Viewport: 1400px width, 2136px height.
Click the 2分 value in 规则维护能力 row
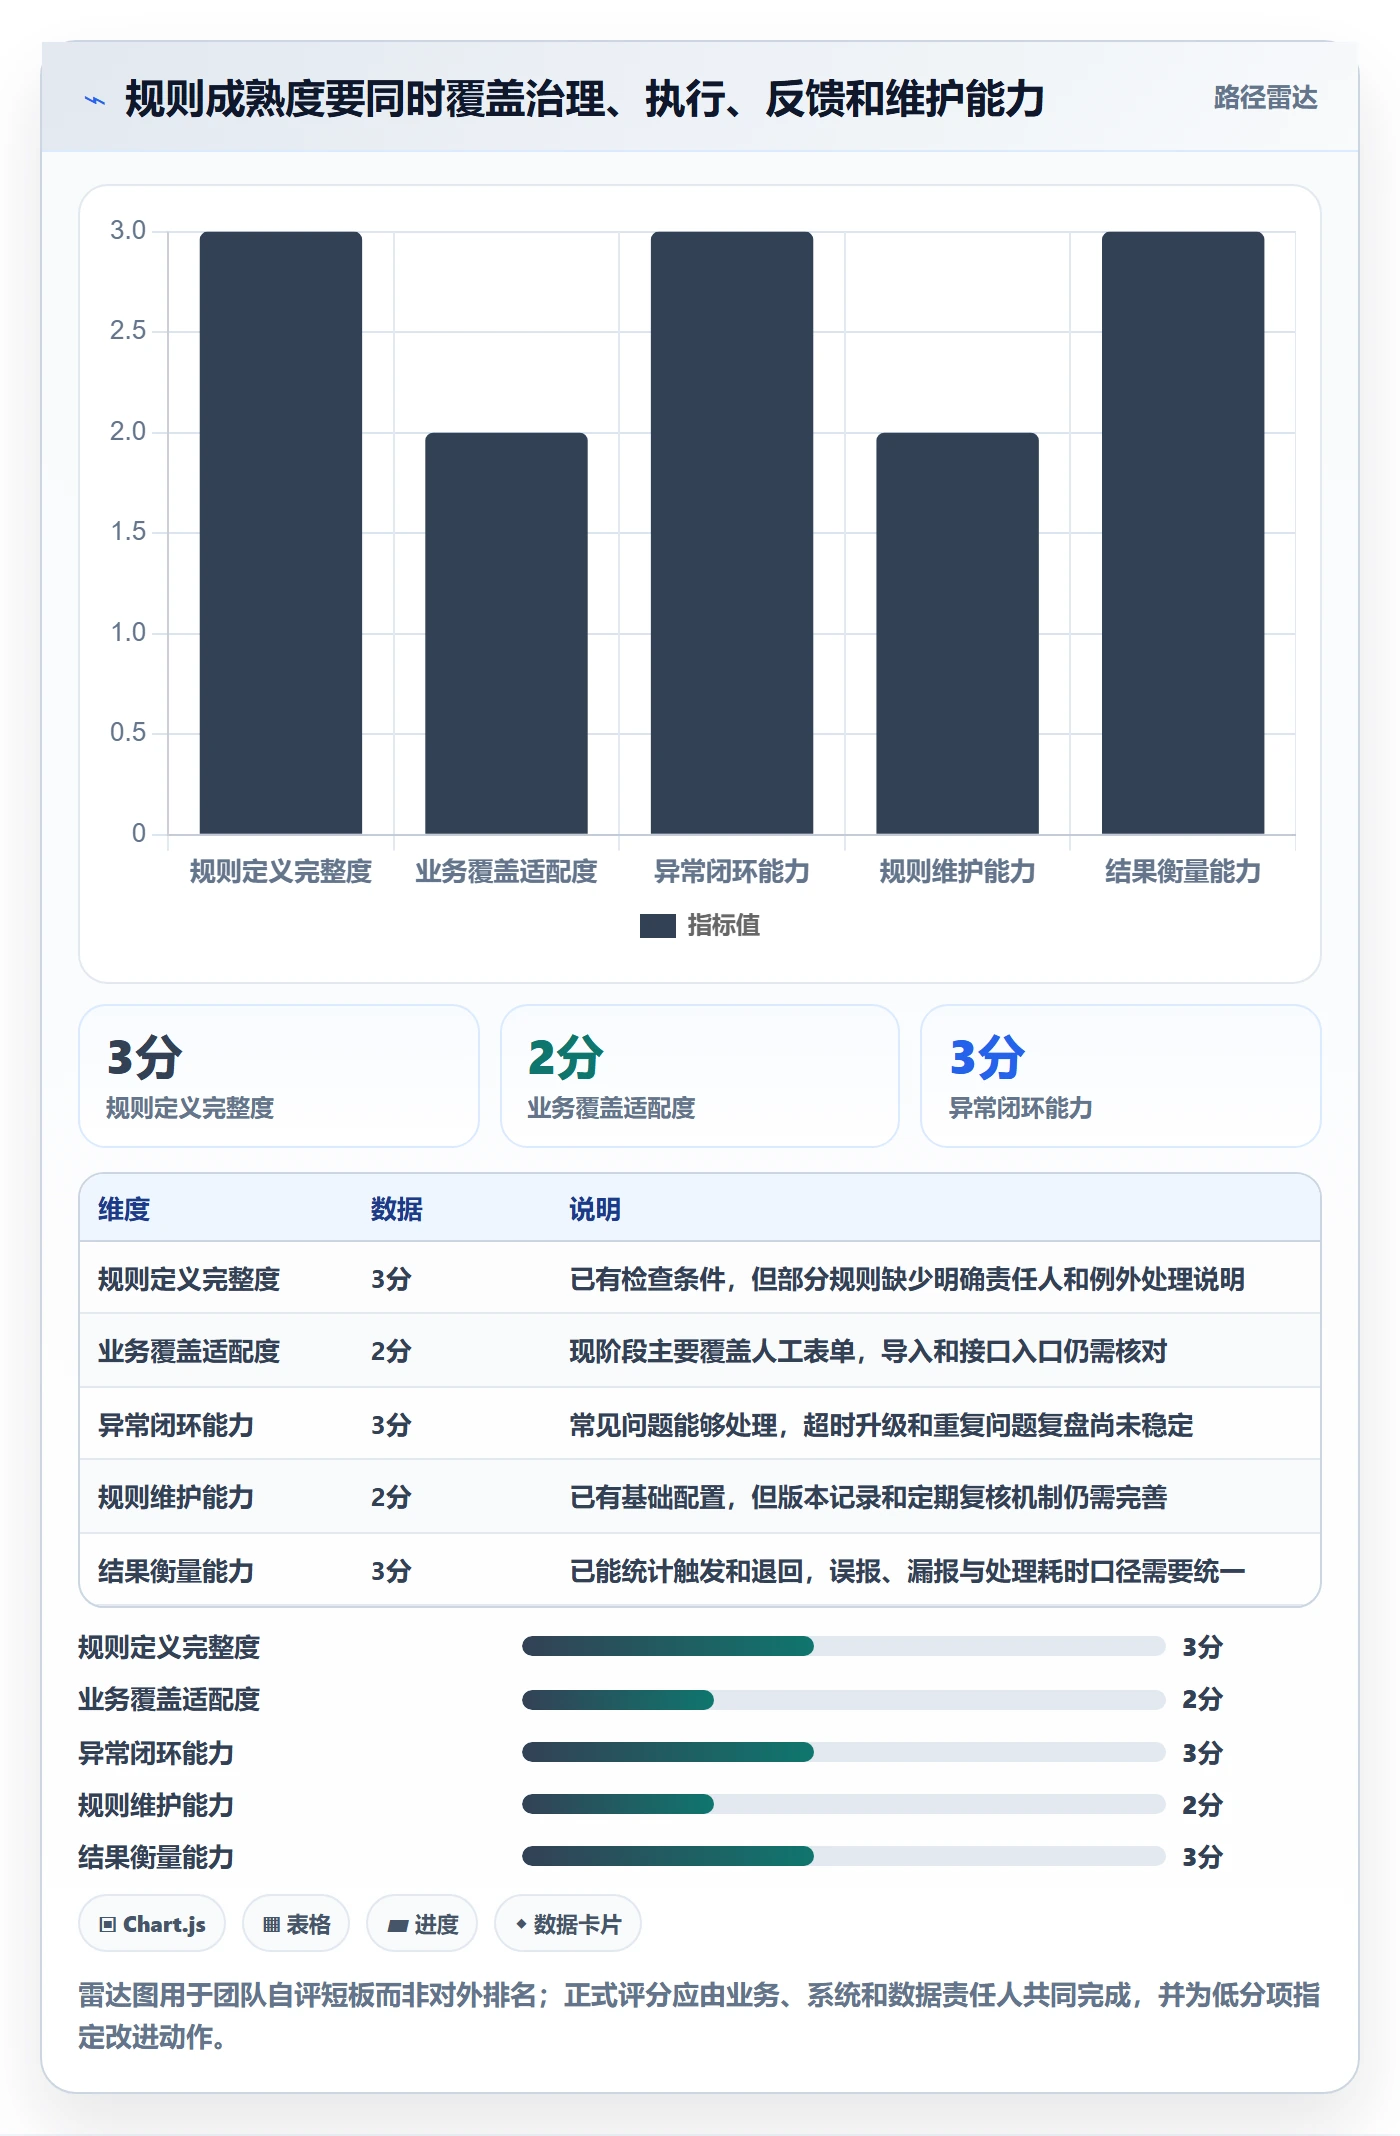pos(391,1497)
